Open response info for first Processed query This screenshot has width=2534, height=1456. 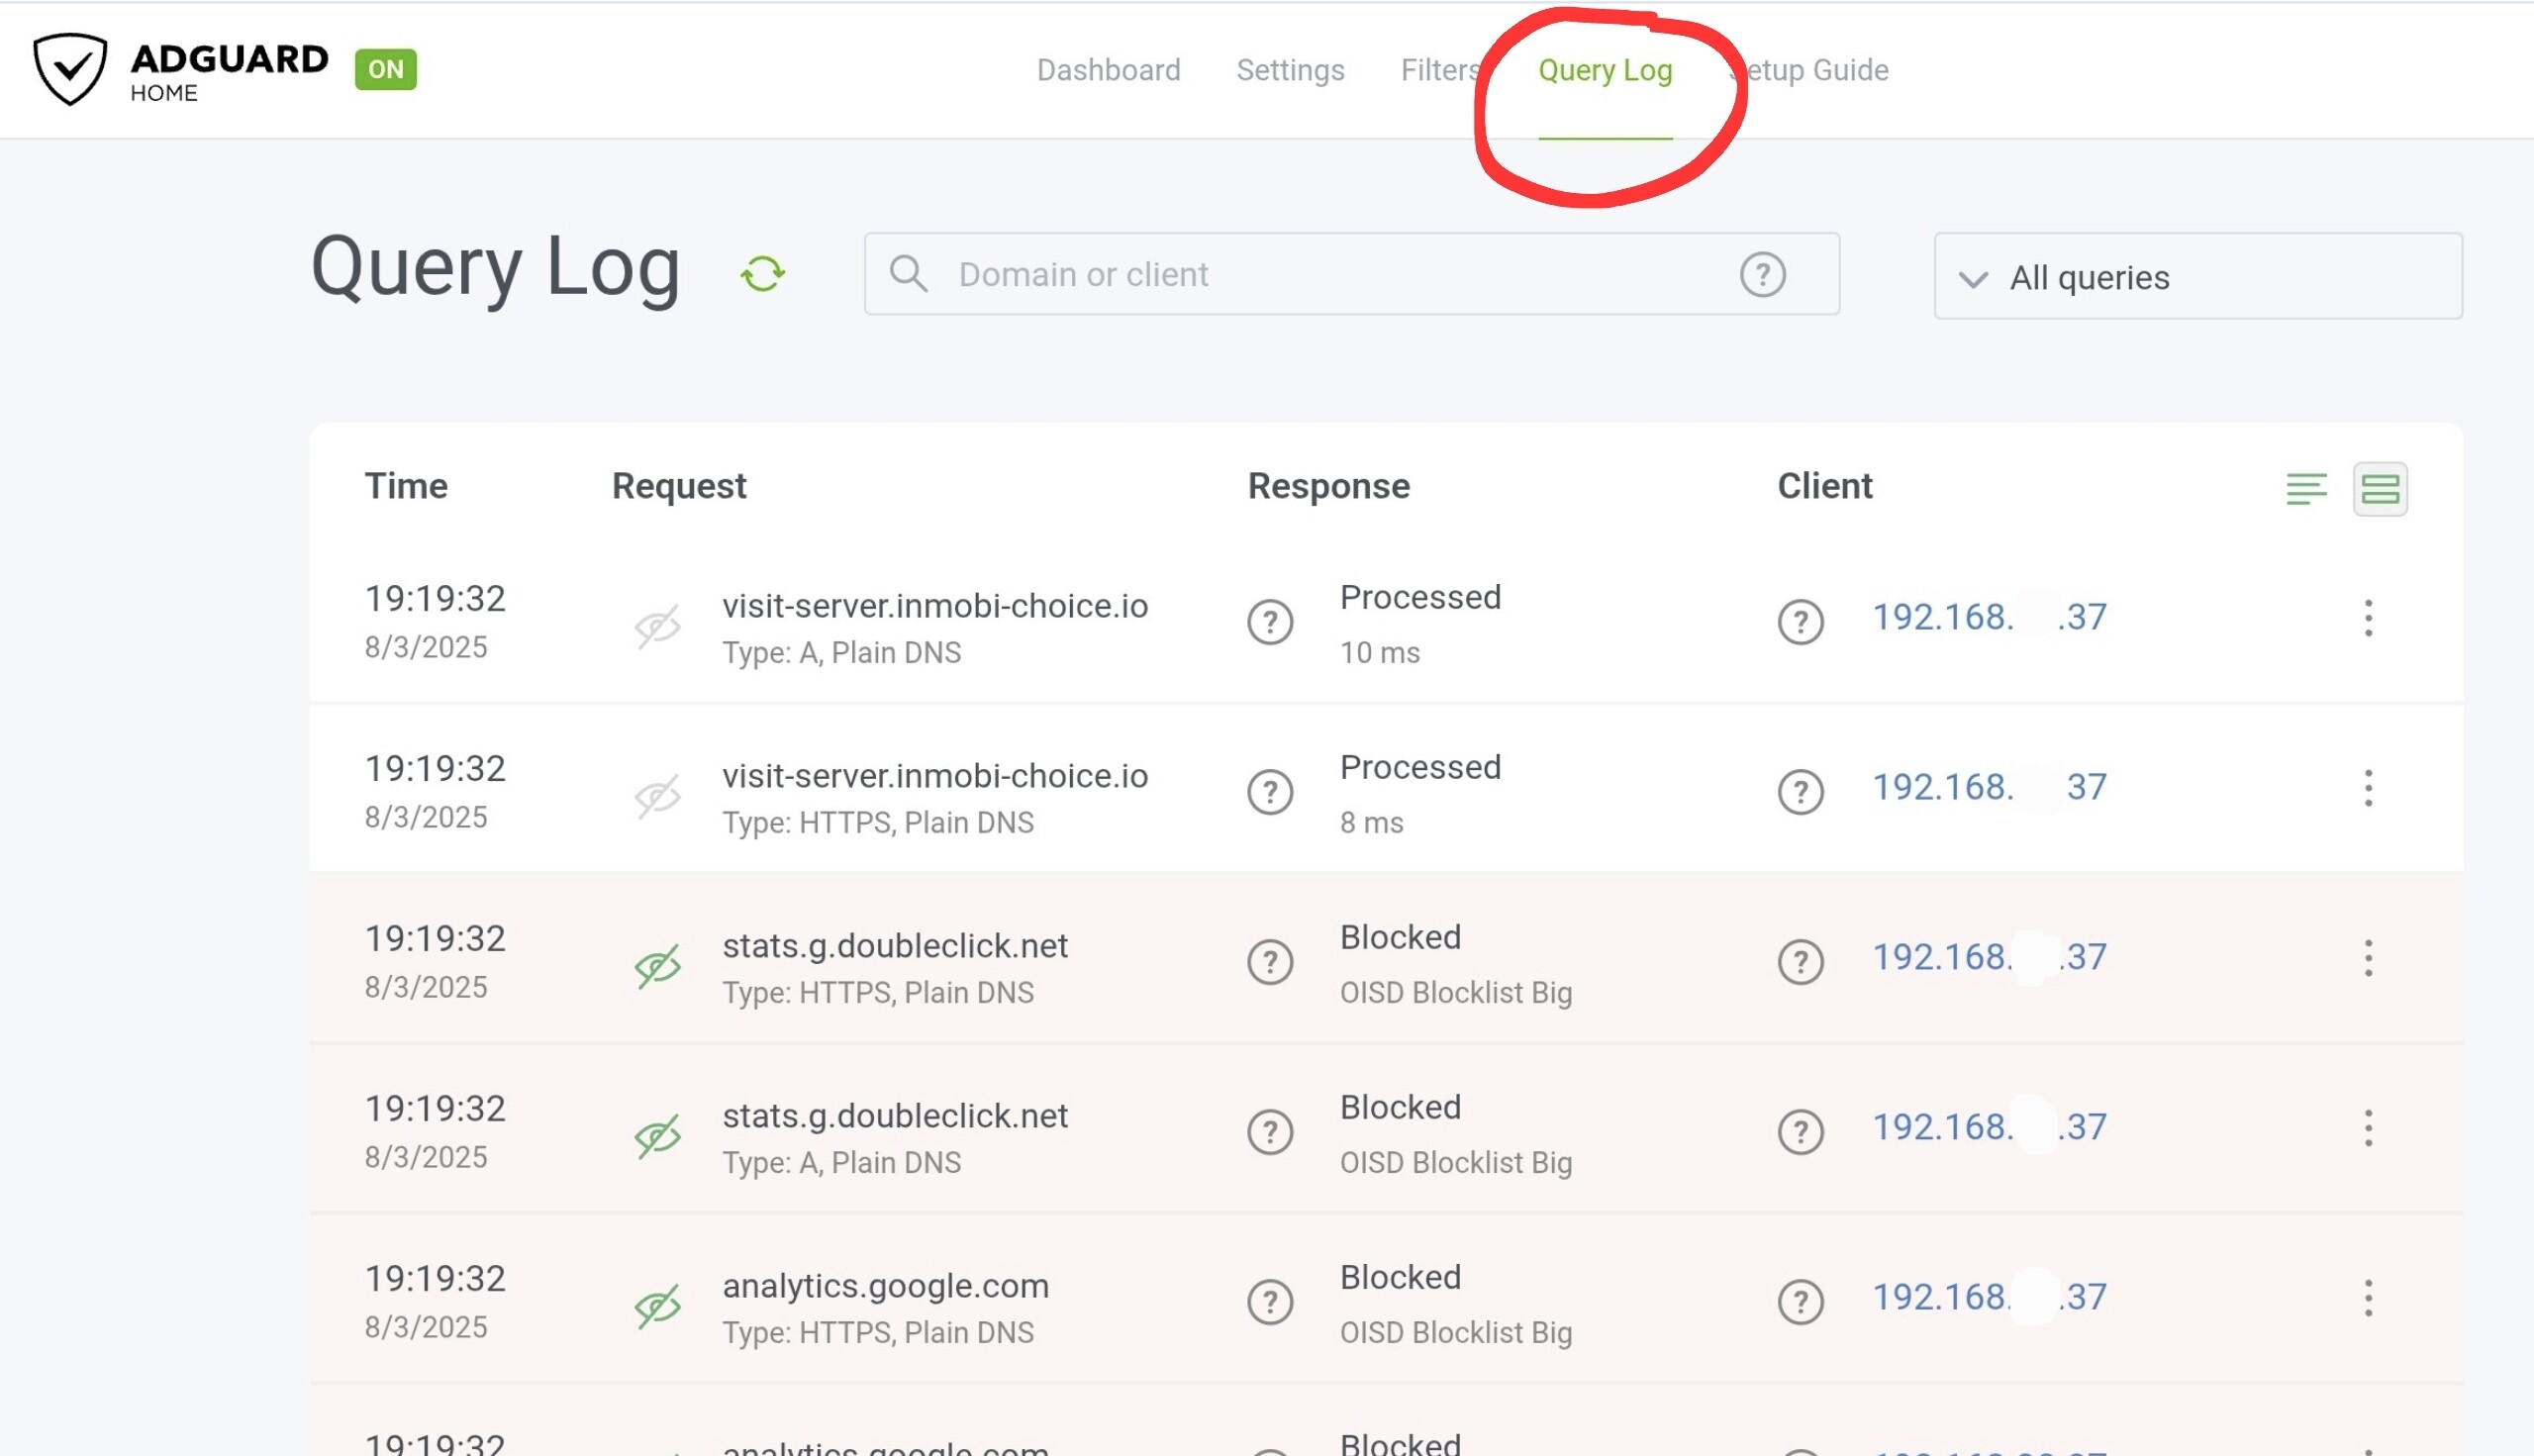[1270, 622]
